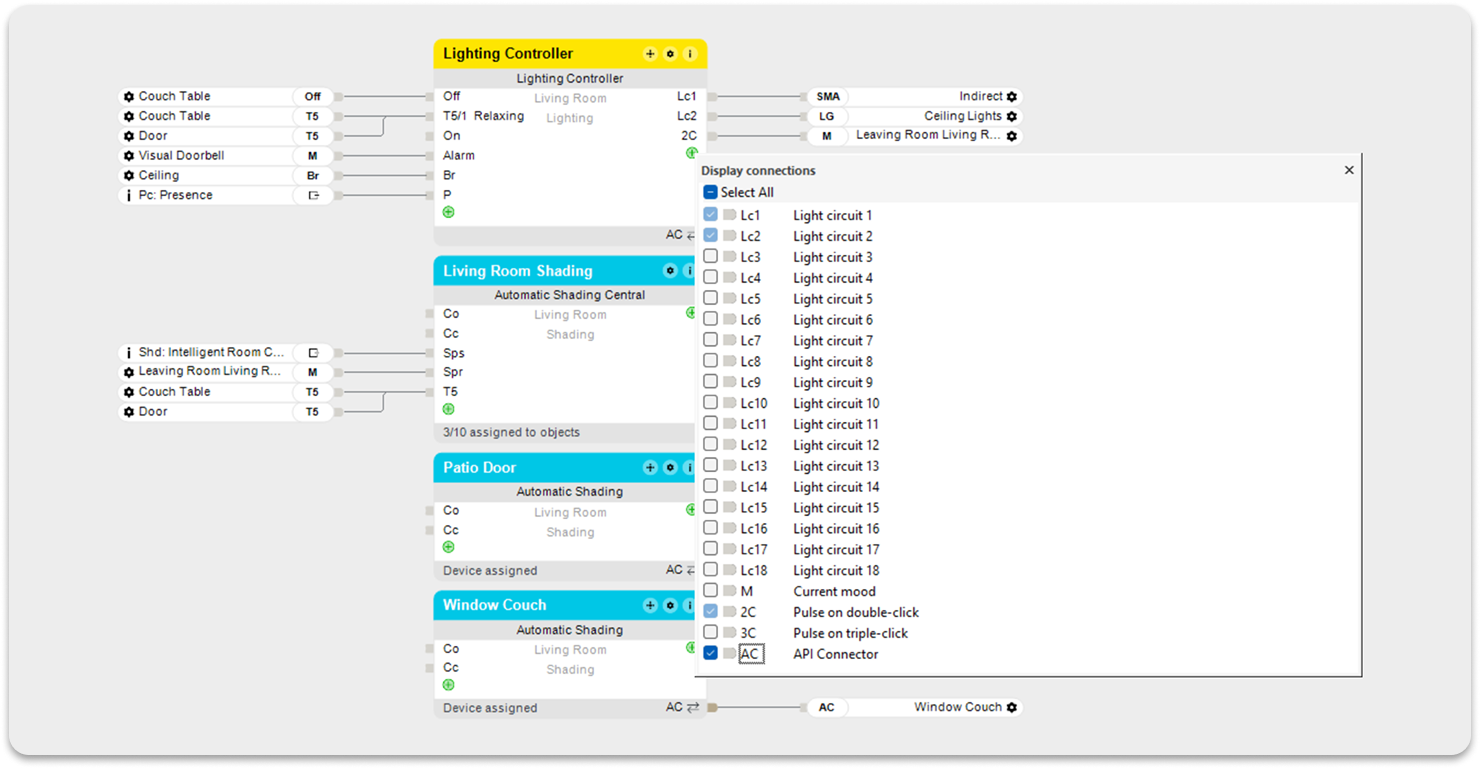The width and height of the screenshot is (1480, 769).
Task: Click green add-input icon in Living Room Shading
Action: 448,409
